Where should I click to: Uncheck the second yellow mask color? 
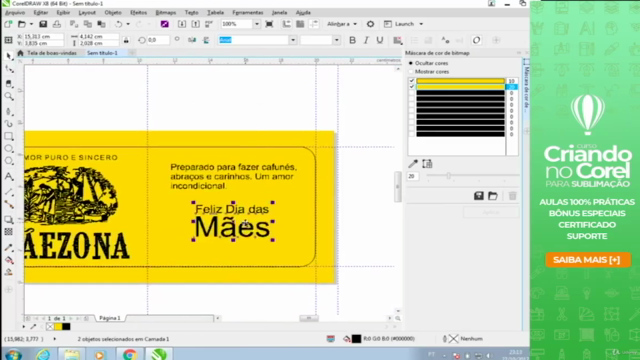(411, 87)
